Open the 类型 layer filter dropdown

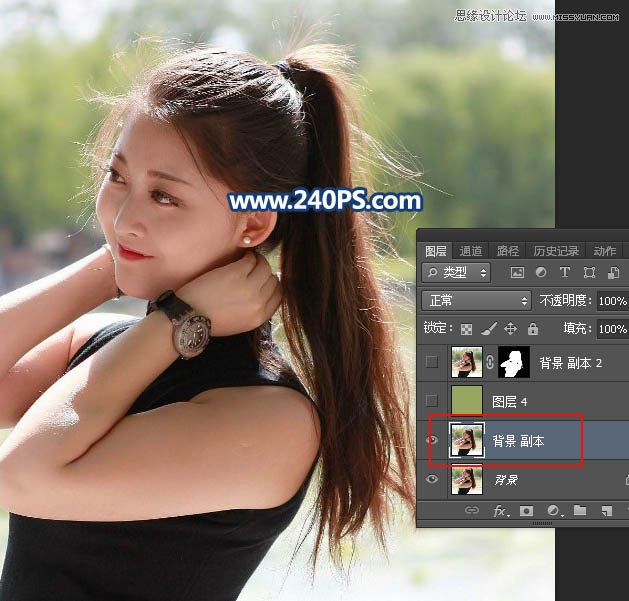coord(456,273)
